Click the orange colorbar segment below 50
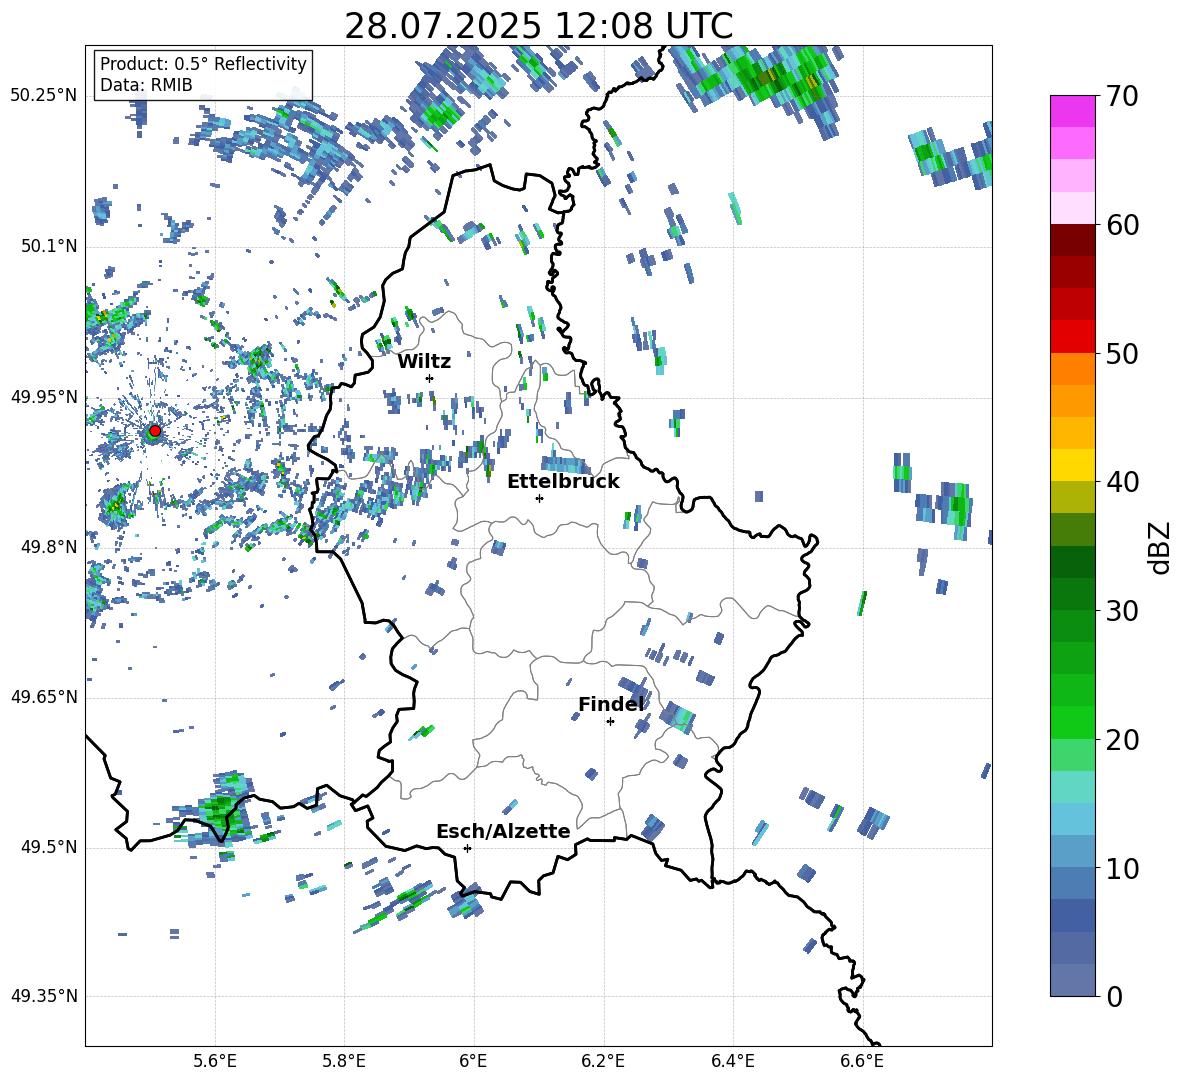This screenshot has width=1184, height=1081. [1072, 369]
